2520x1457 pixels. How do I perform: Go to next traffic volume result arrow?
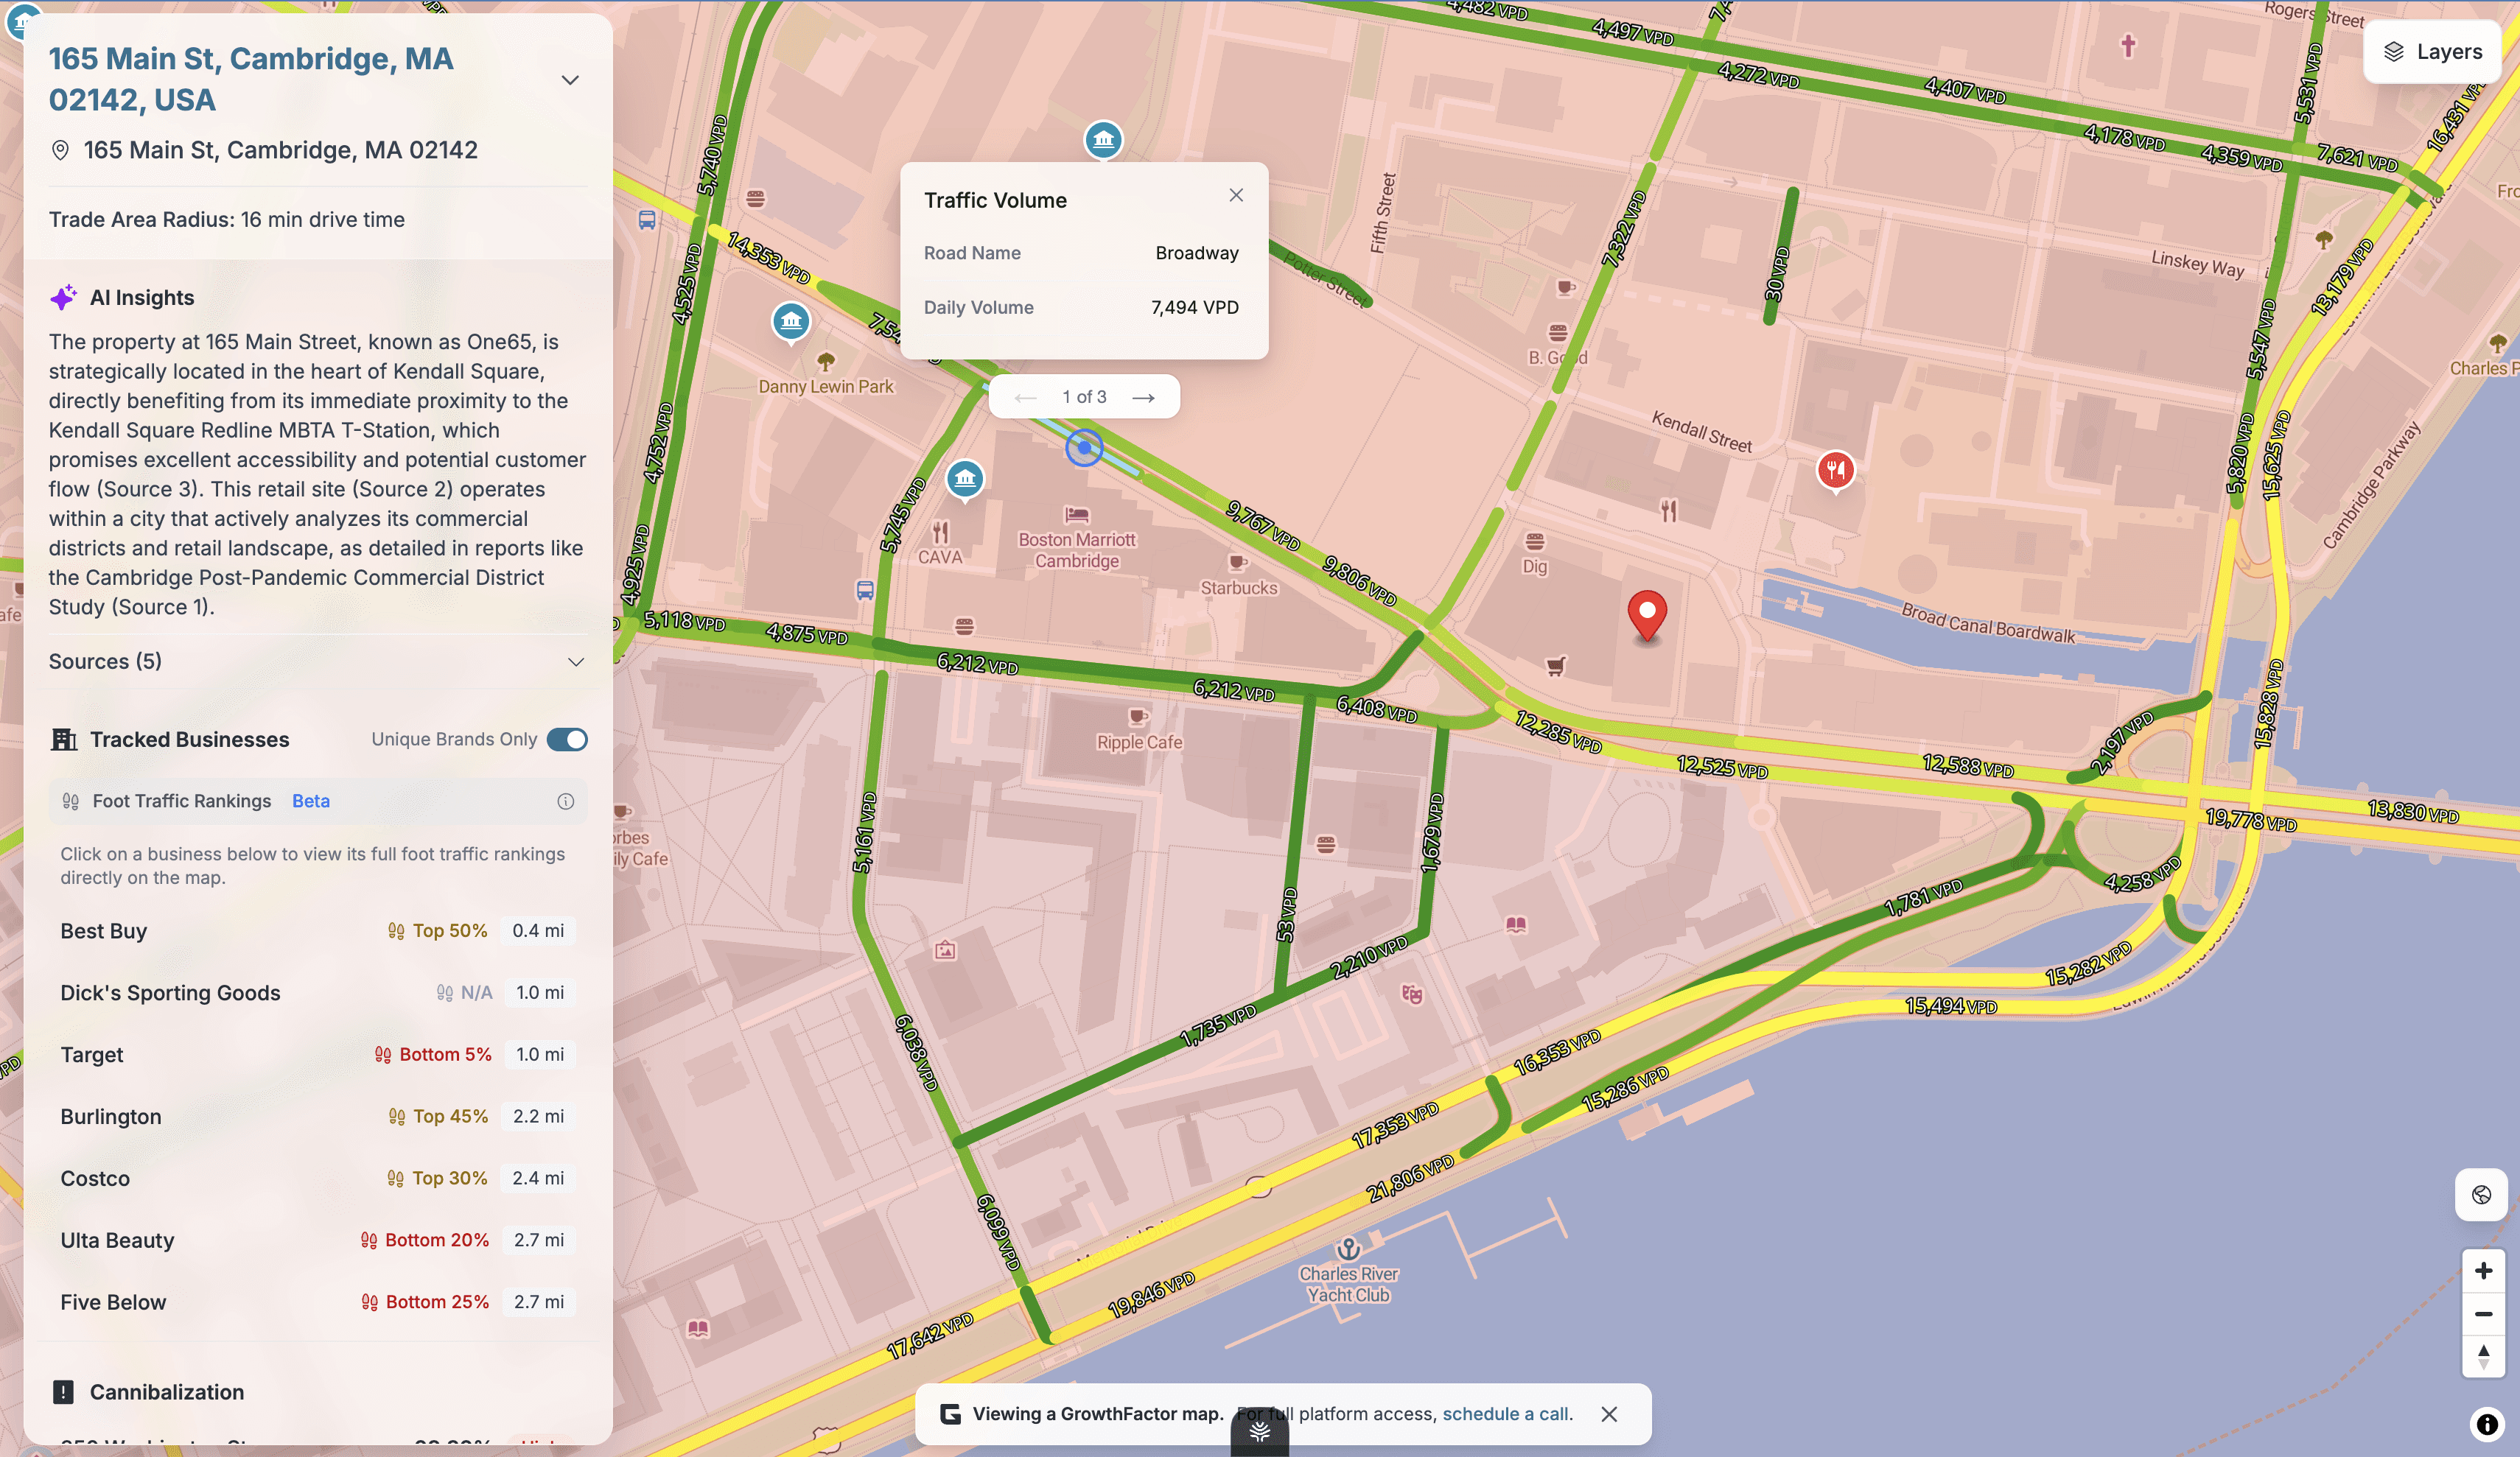1143,398
